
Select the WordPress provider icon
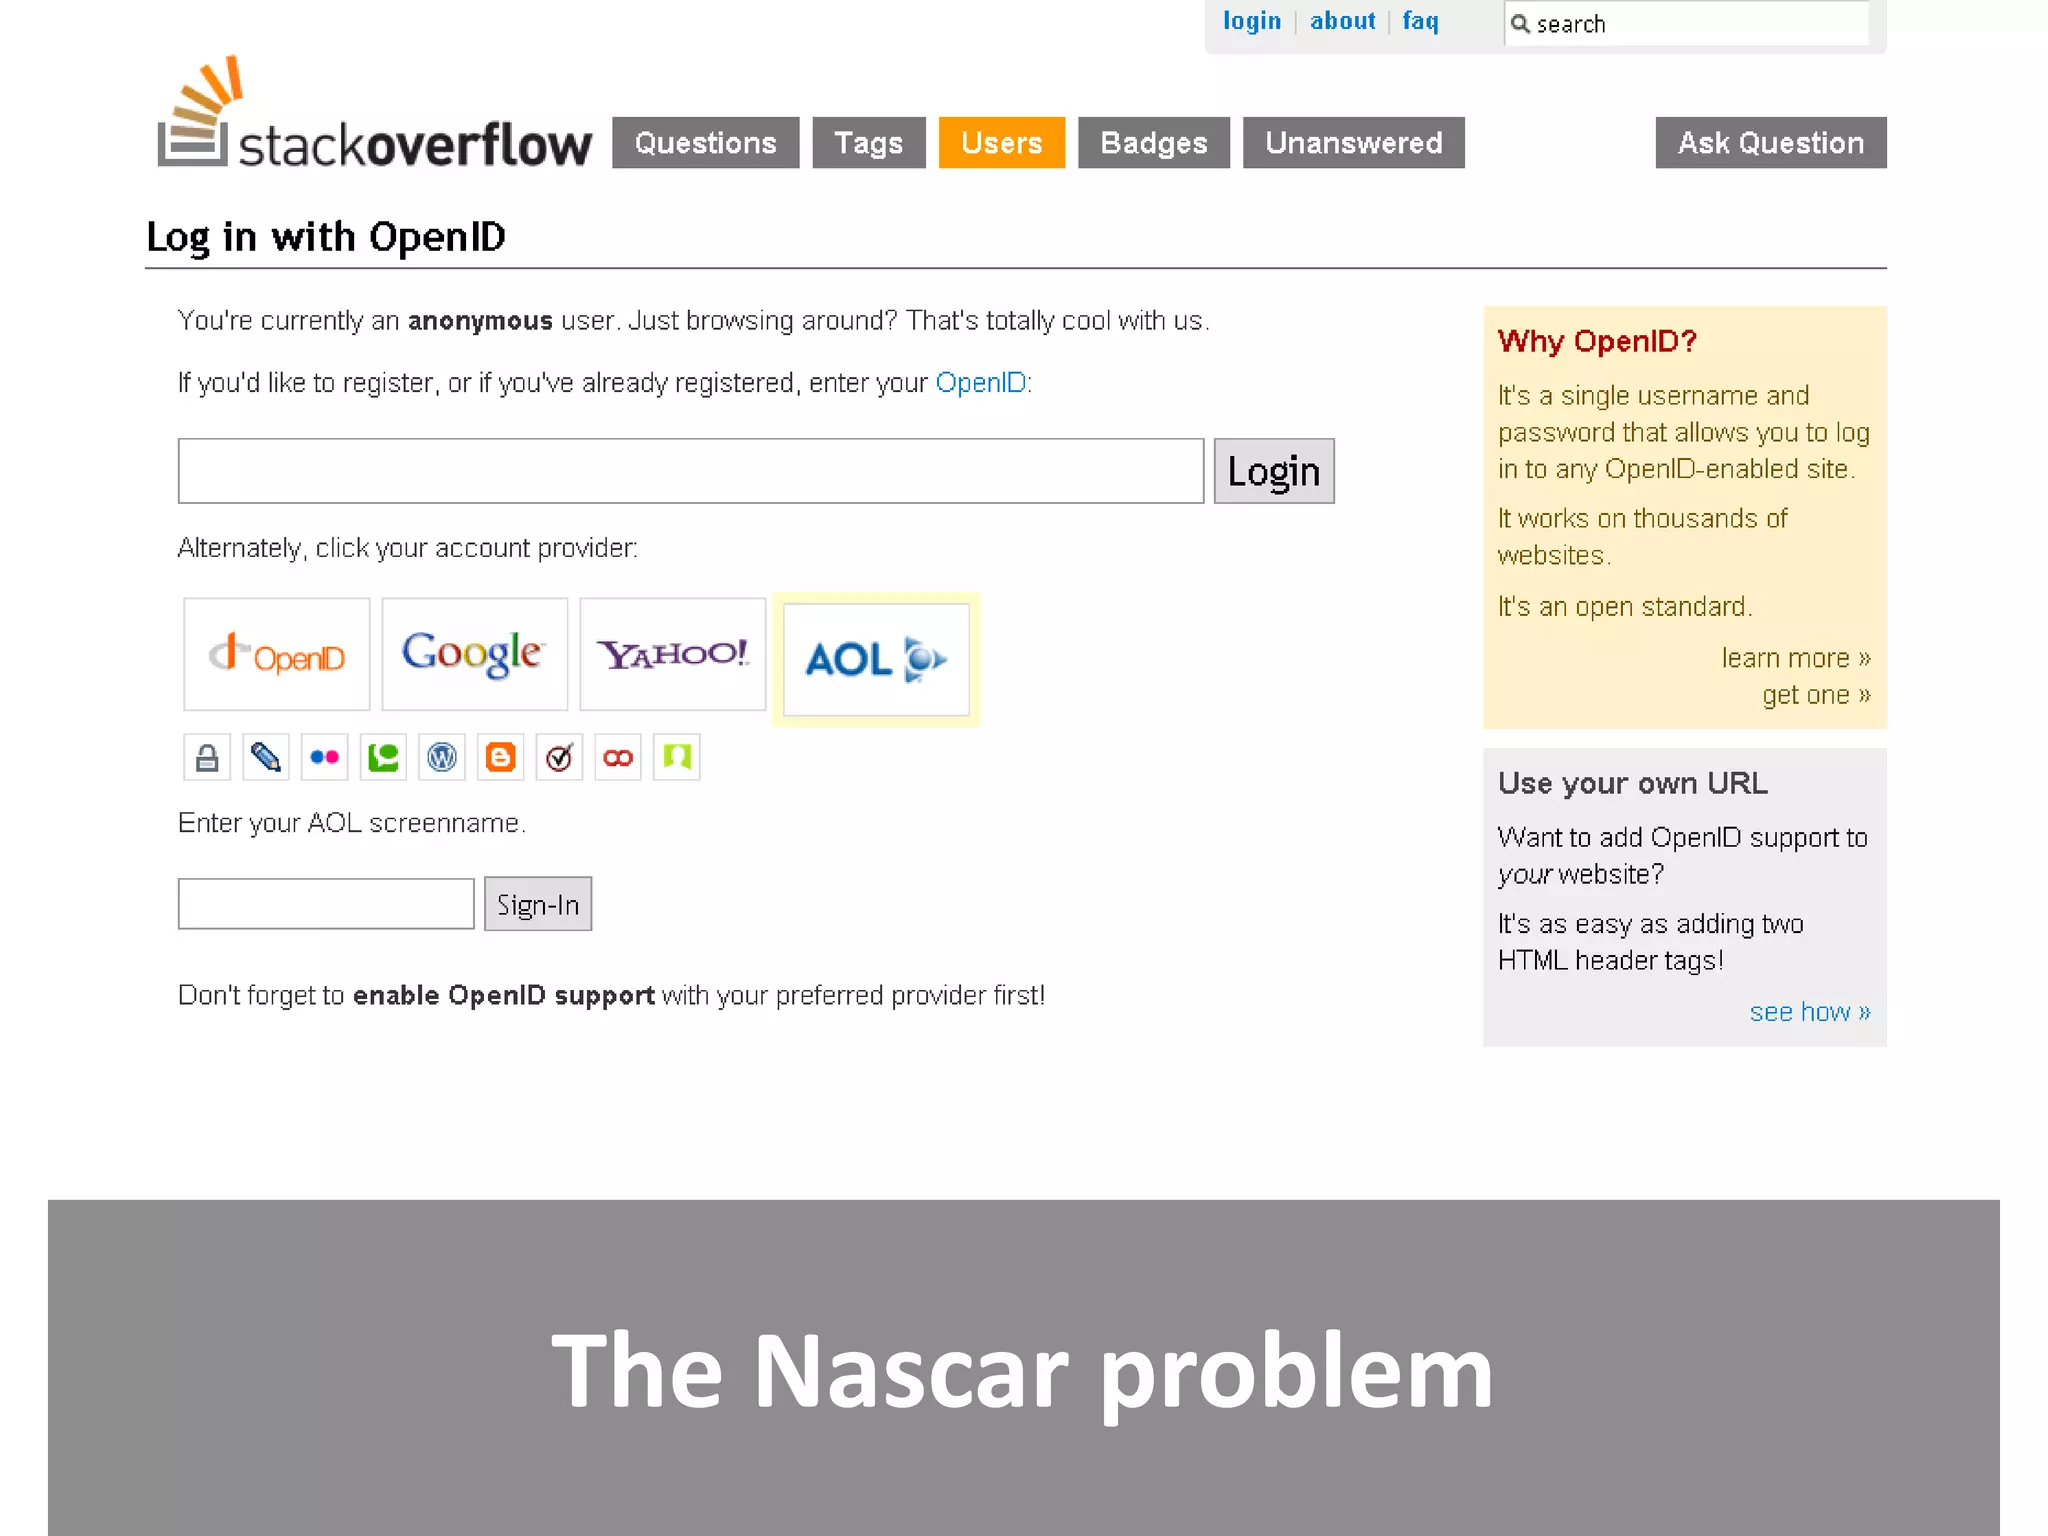coord(441,757)
